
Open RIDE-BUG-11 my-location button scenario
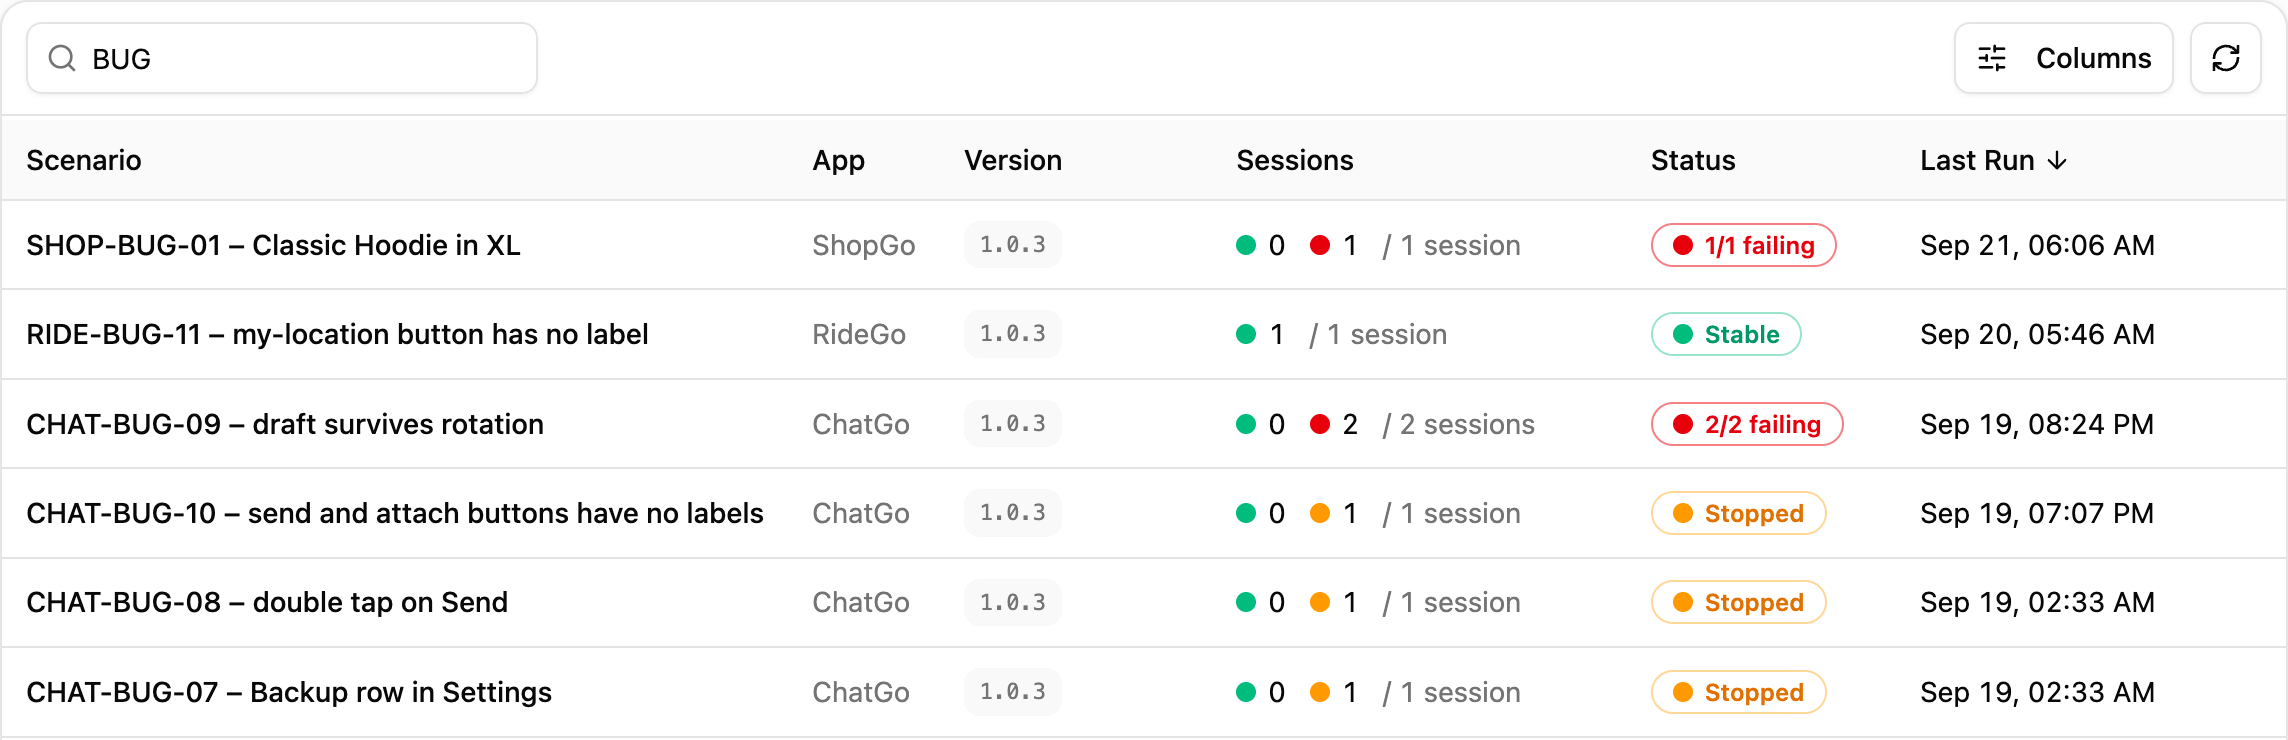[x=337, y=334]
